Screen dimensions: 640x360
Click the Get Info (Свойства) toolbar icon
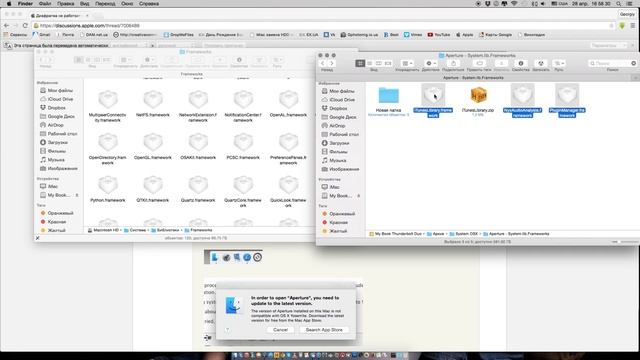(x=521, y=63)
